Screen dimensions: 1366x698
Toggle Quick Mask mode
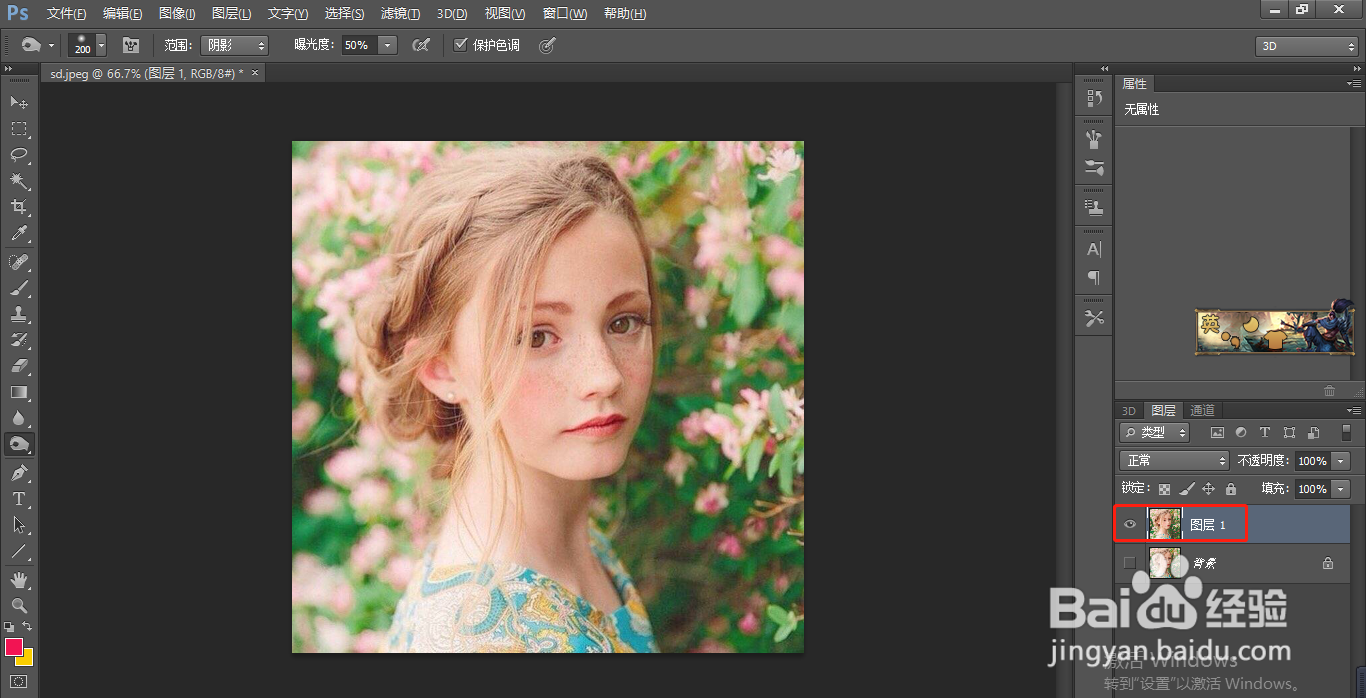19,681
